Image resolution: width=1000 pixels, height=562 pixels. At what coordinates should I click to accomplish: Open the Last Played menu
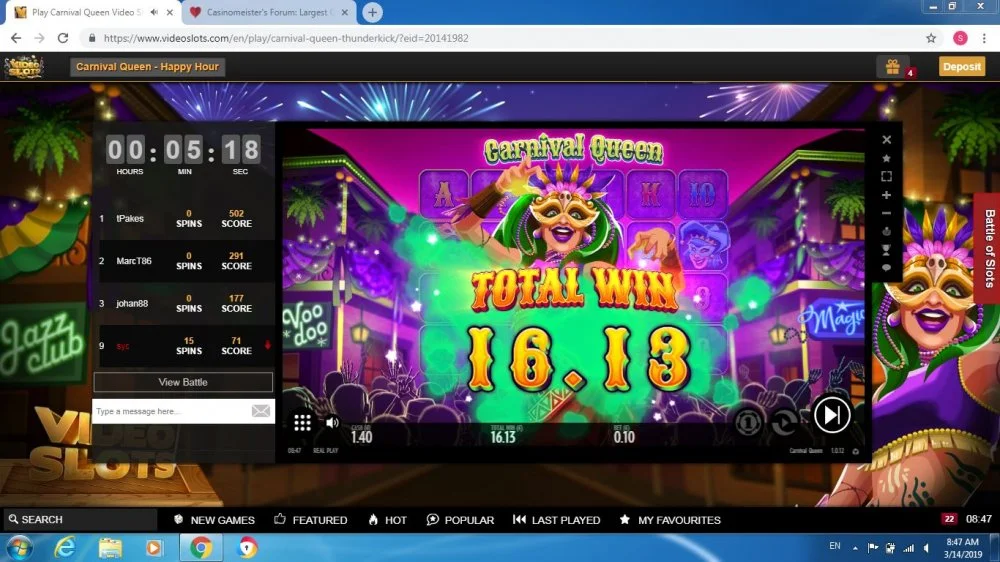click(x=556, y=520)
